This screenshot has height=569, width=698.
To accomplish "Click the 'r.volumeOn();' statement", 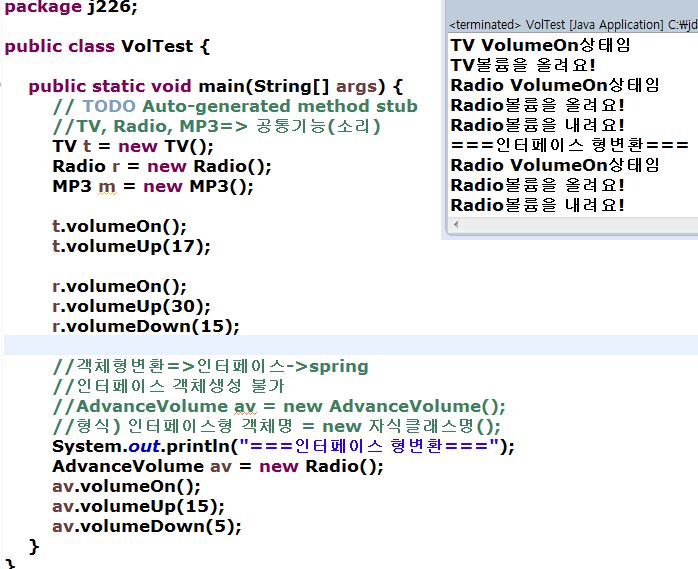I will tap(119, 286).
